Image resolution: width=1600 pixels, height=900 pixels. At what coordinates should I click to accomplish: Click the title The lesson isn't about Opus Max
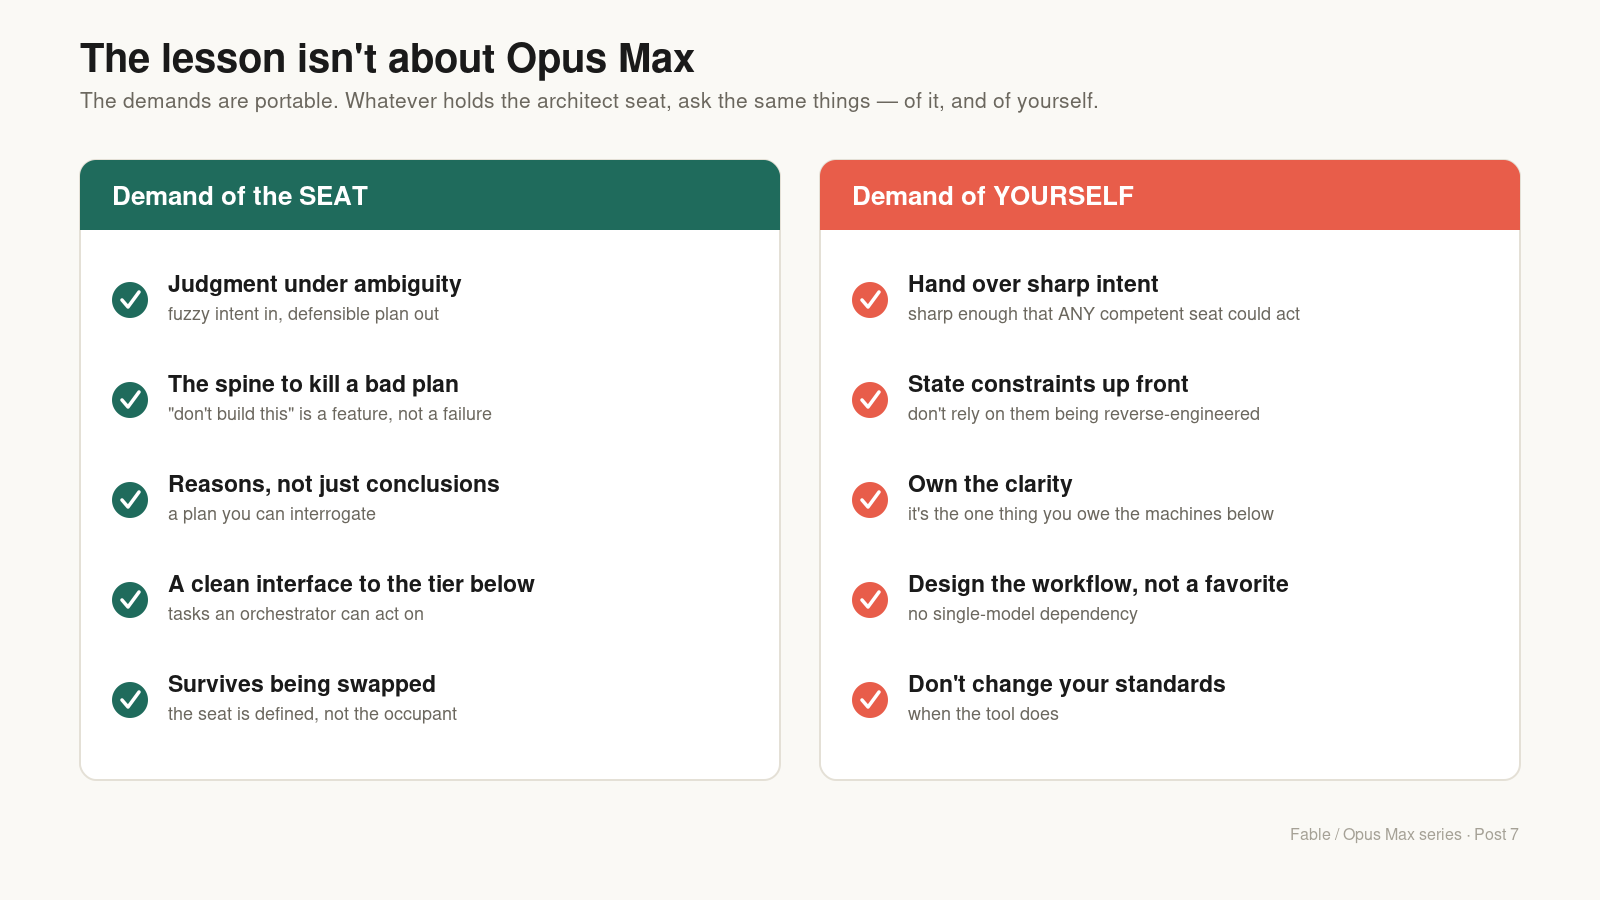pos(387,59)
